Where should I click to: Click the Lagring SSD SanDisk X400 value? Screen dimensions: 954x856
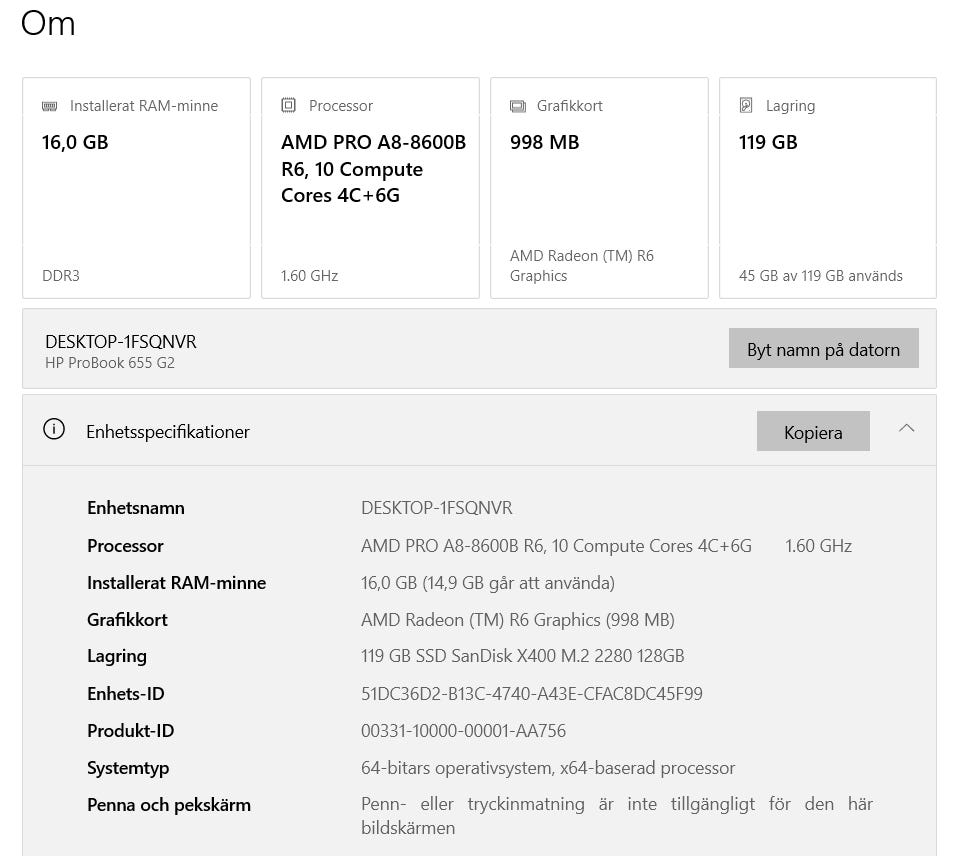tap(522, 657)
